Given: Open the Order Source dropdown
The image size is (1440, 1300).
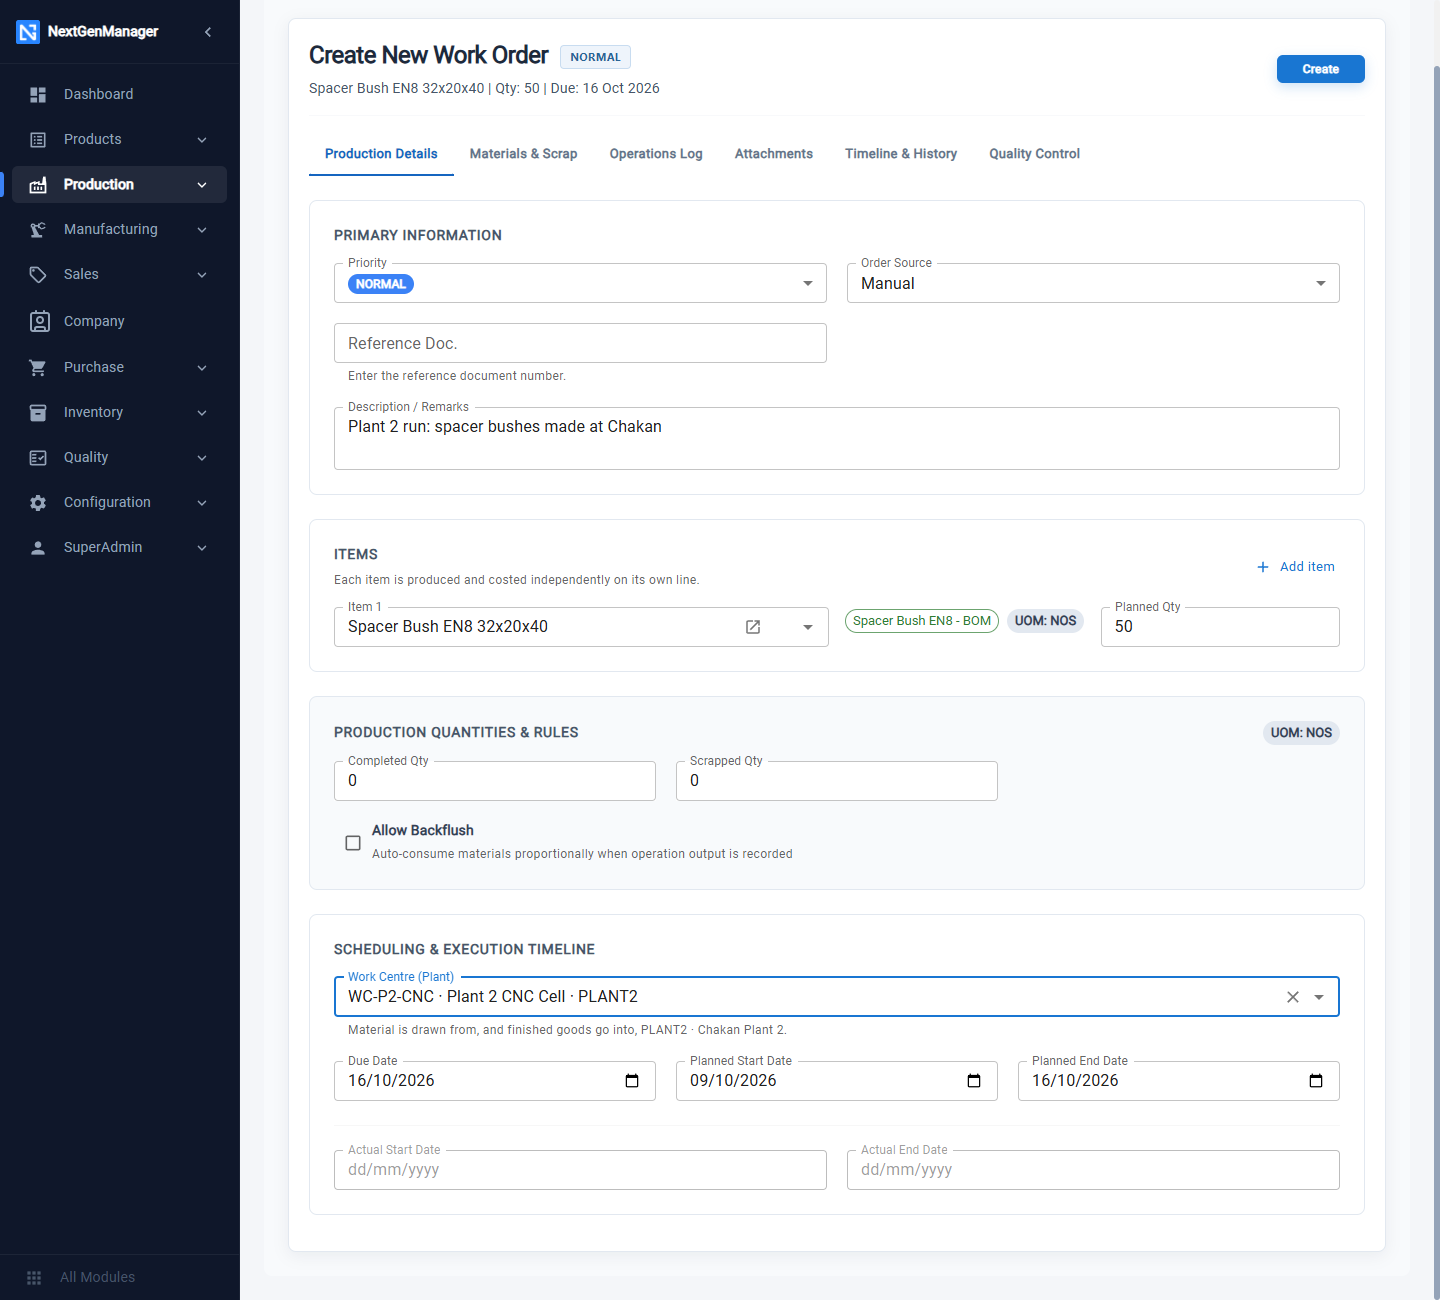Looking at the screenshot, I should (x=1093, y=283).
